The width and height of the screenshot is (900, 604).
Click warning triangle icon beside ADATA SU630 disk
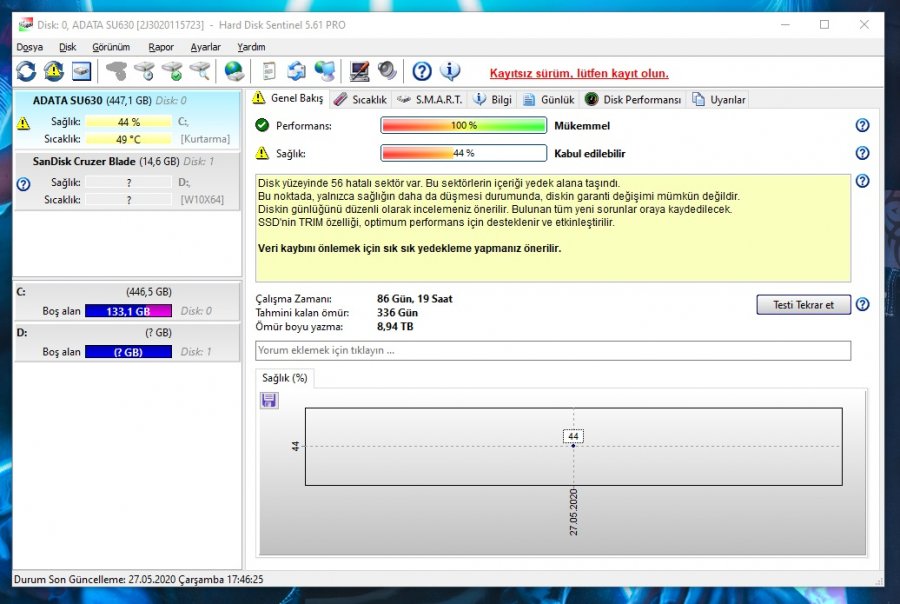(23, 123)
